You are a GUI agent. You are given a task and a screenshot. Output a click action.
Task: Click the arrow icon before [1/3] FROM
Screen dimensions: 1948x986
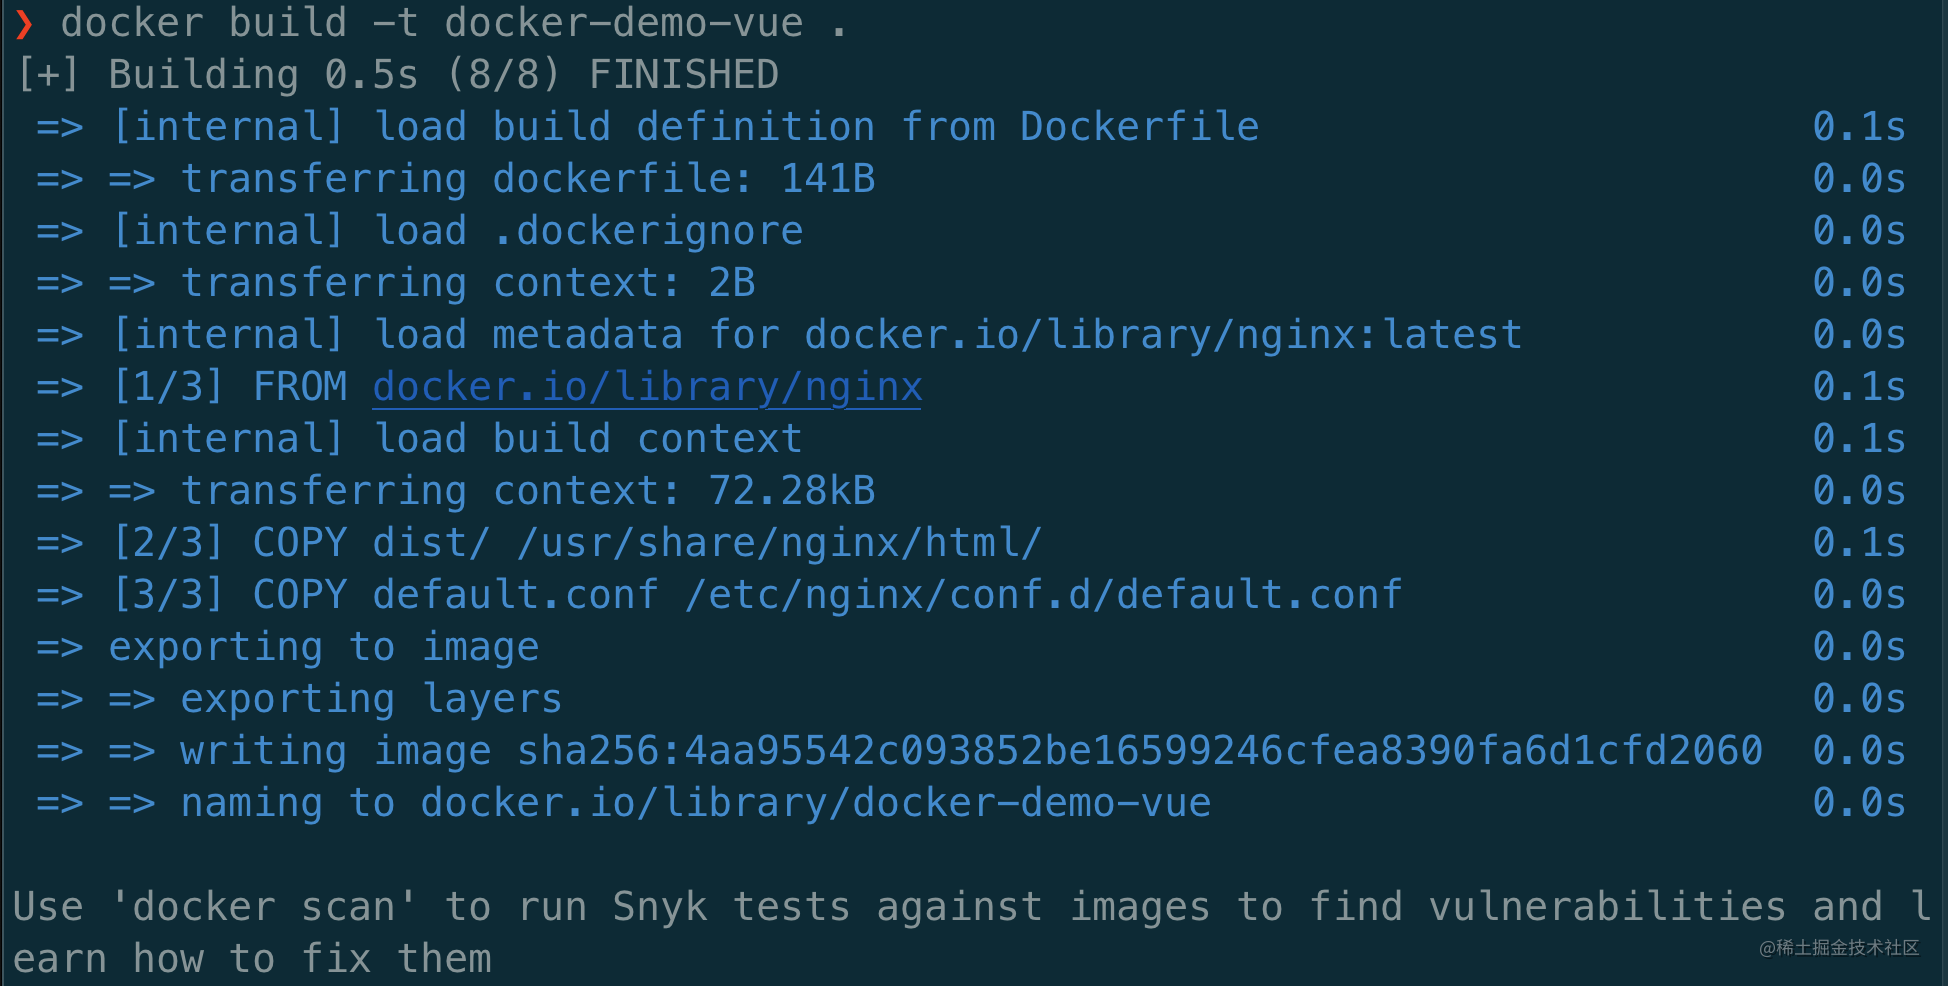[x=60, y=388]
